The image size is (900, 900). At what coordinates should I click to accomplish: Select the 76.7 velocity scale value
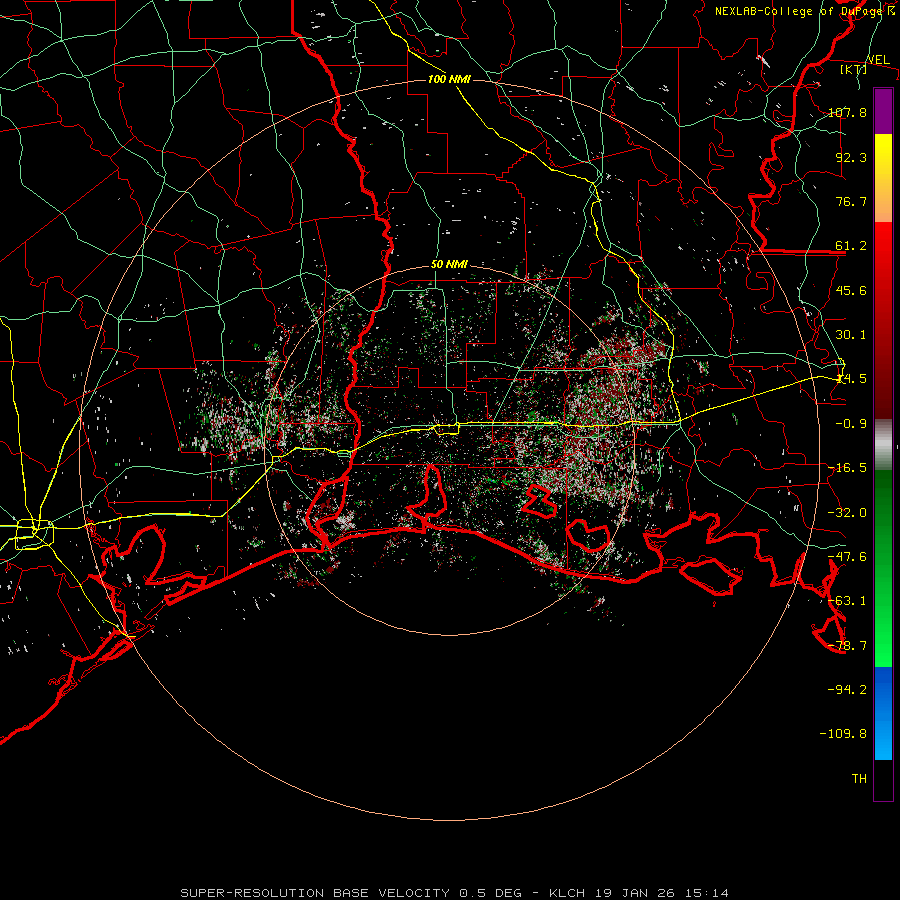851,201
